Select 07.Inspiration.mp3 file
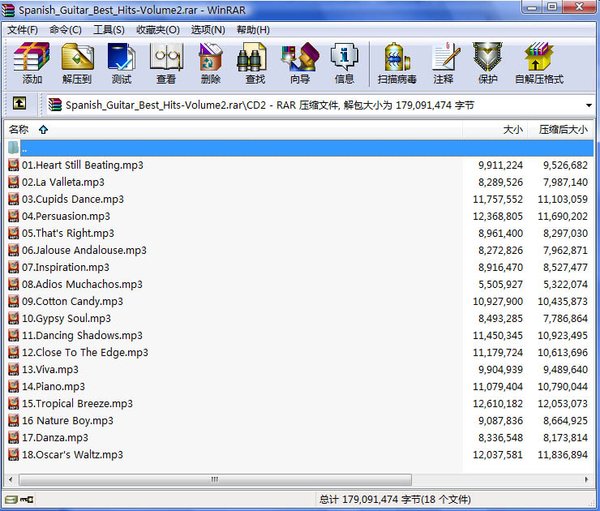The height and width of the screenshot is (511, 600). [x=65, y=267]
